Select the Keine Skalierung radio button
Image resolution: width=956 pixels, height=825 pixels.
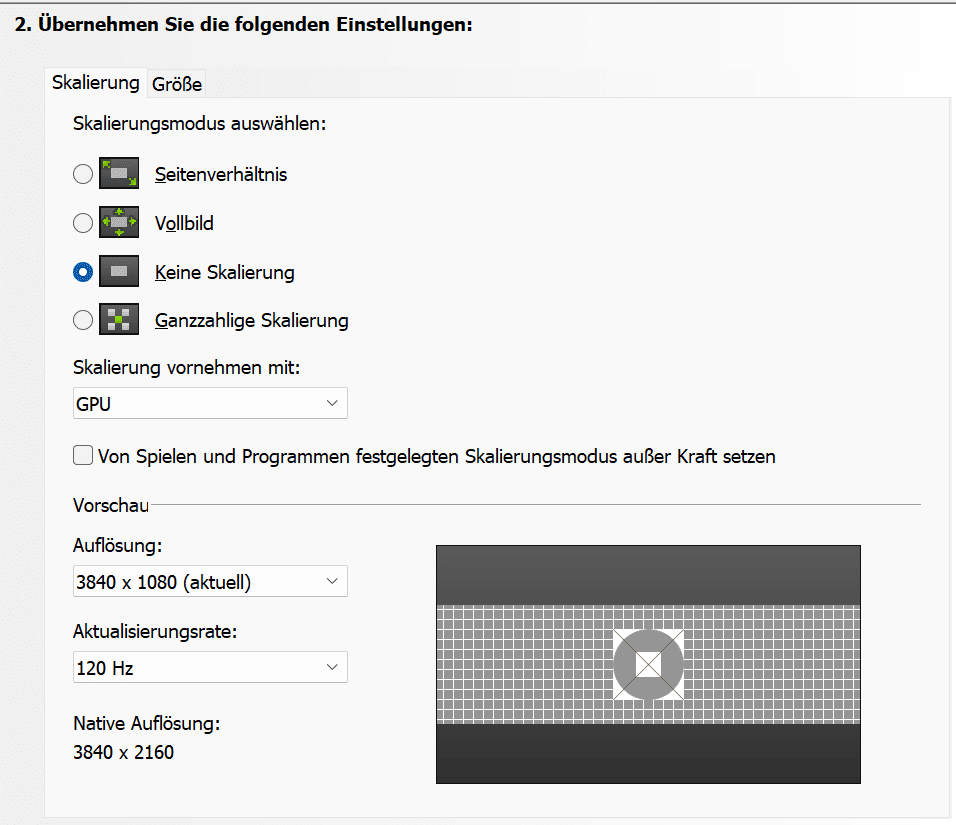[83, 272]
